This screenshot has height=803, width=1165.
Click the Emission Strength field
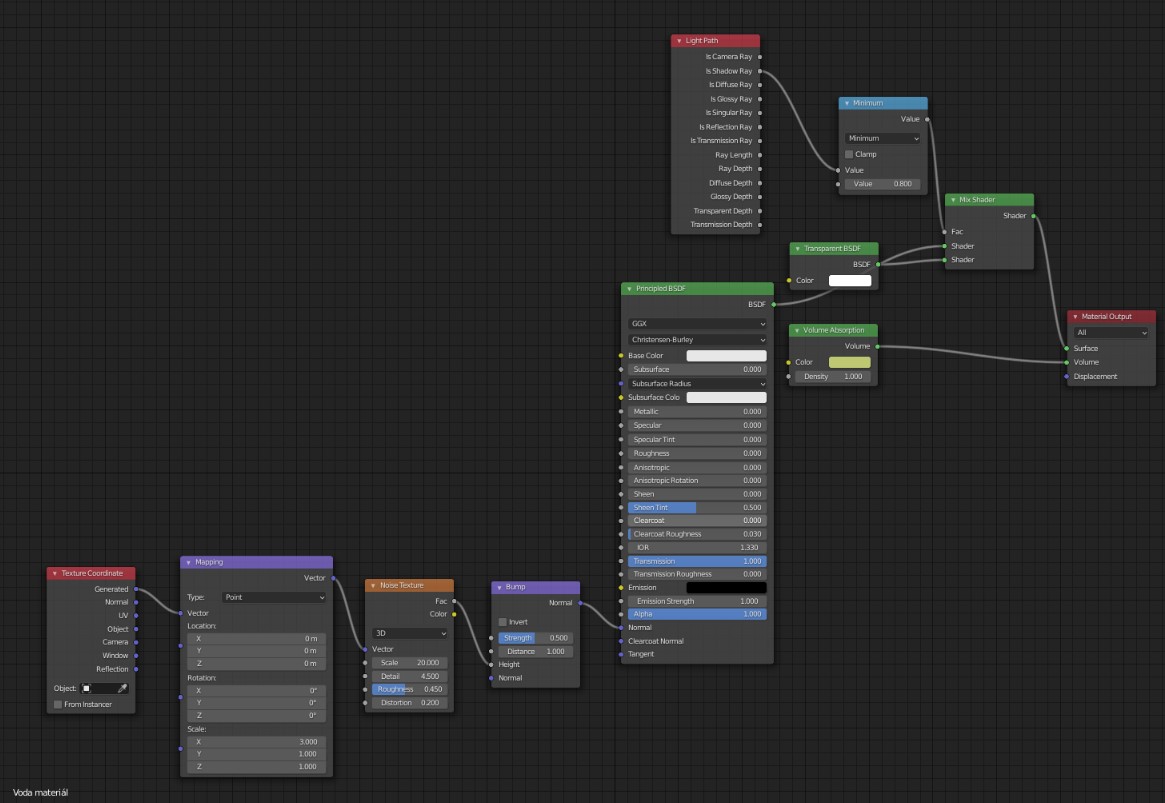click(697, 602)
